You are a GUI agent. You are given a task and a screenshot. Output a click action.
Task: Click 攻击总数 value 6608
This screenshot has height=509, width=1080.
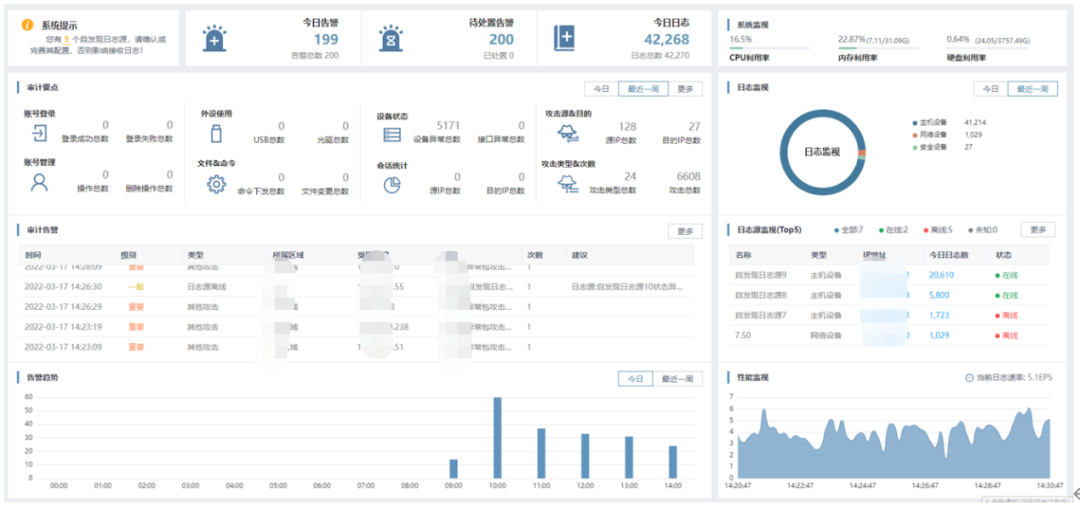689,176
